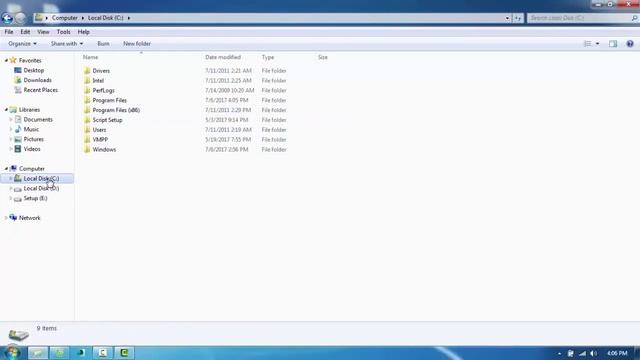Screen dimensions: 640x360
Task: Click the Script Setup folder name
Action: coord(107,120)
